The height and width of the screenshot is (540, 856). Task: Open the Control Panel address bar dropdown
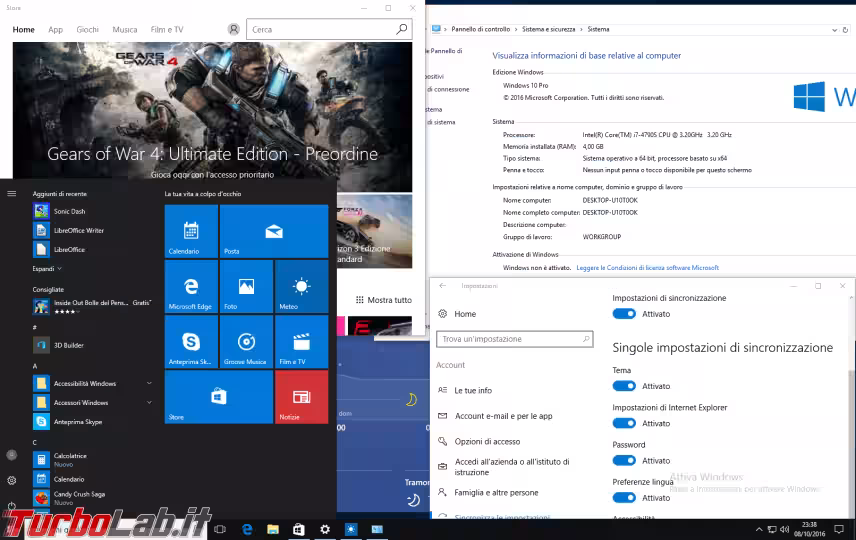coord(834,30)
